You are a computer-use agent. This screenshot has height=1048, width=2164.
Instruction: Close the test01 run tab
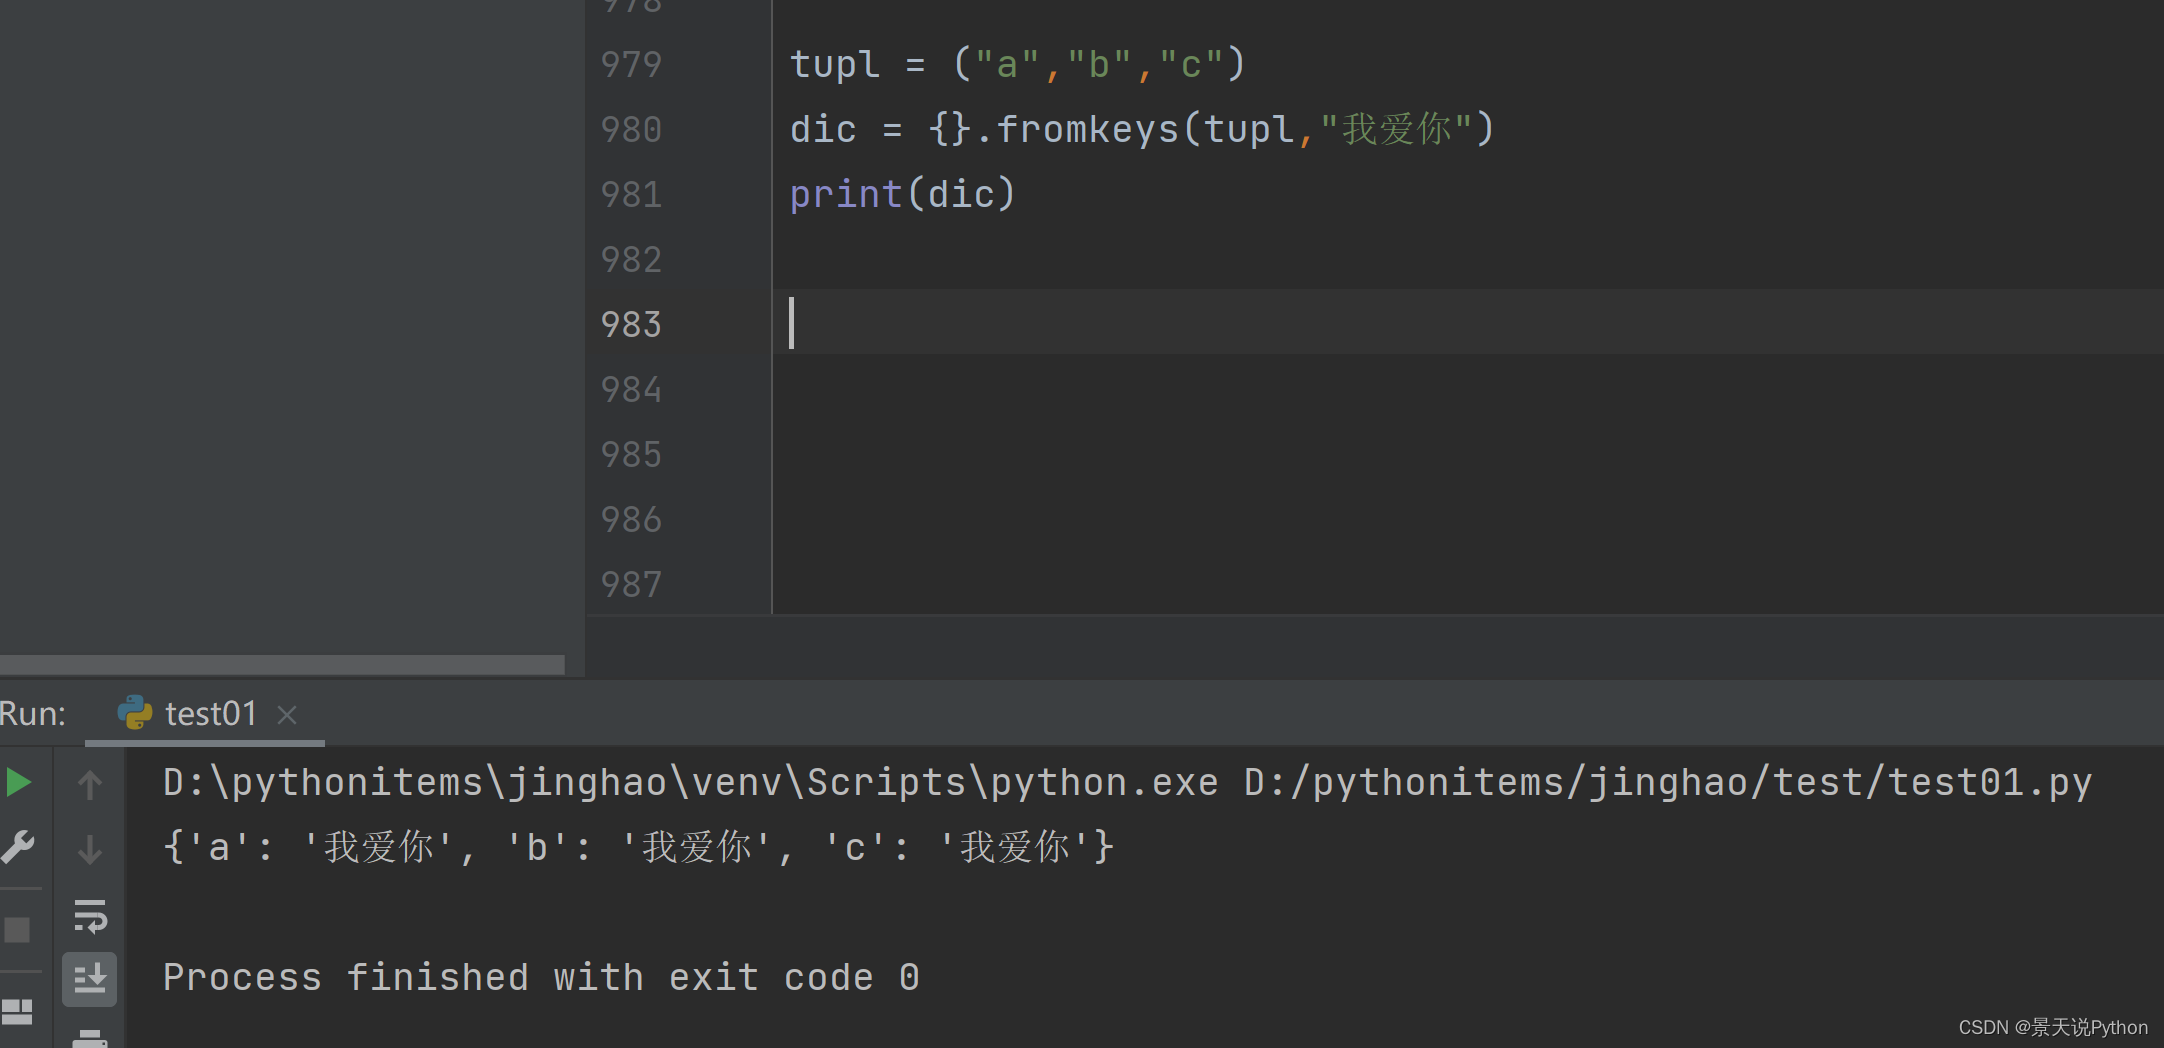point(287,715)
